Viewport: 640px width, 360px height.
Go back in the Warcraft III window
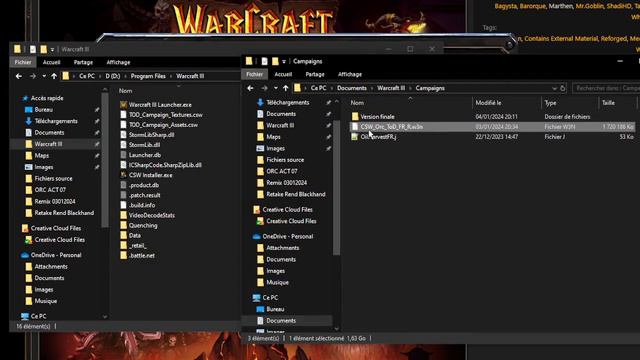tap(19, 76)
